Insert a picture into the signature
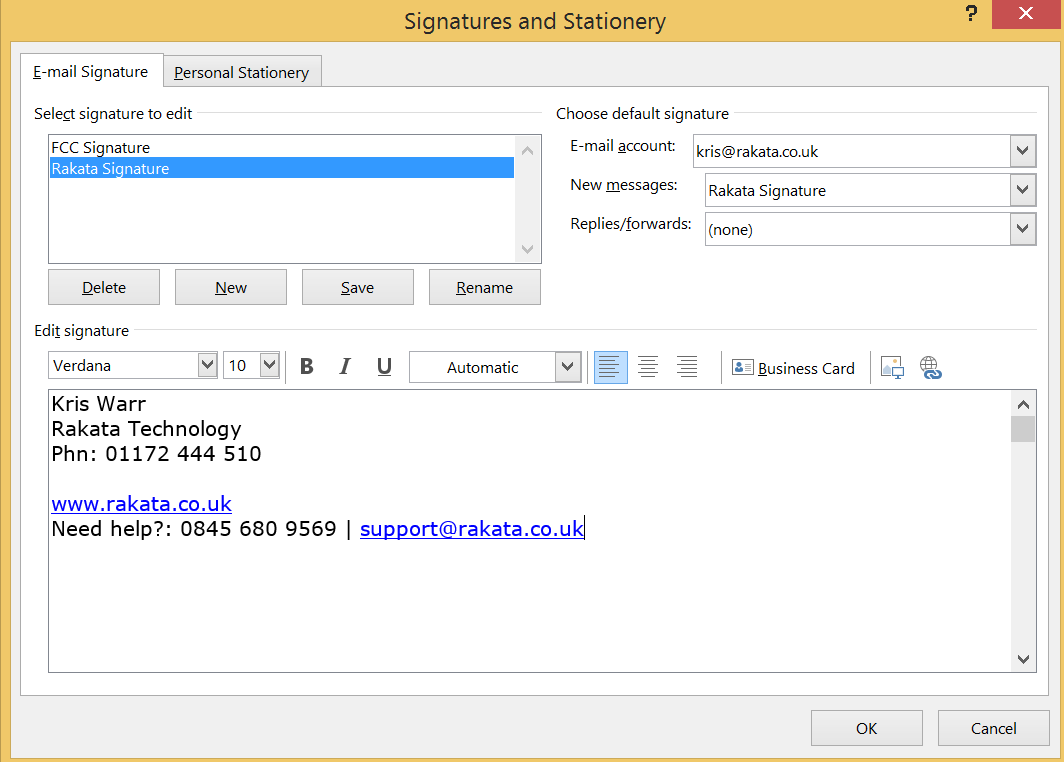 tap(892, 367)
